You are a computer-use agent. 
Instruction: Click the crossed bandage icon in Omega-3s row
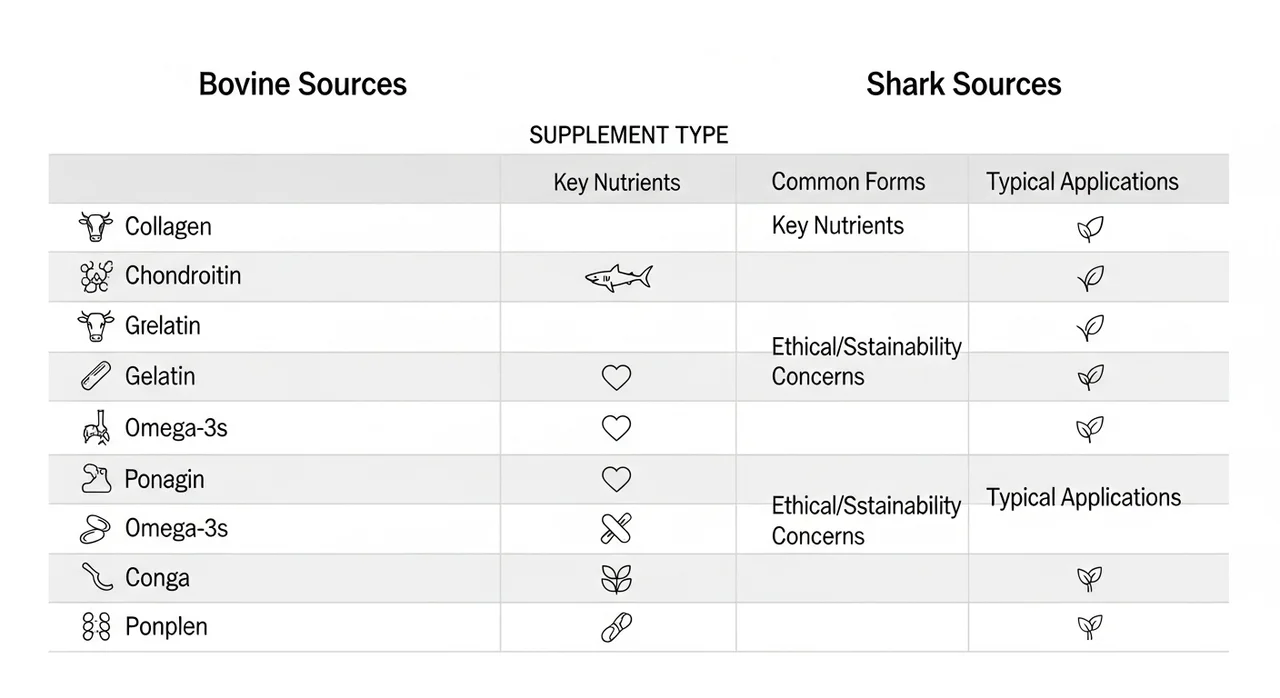tap(617, 528)
